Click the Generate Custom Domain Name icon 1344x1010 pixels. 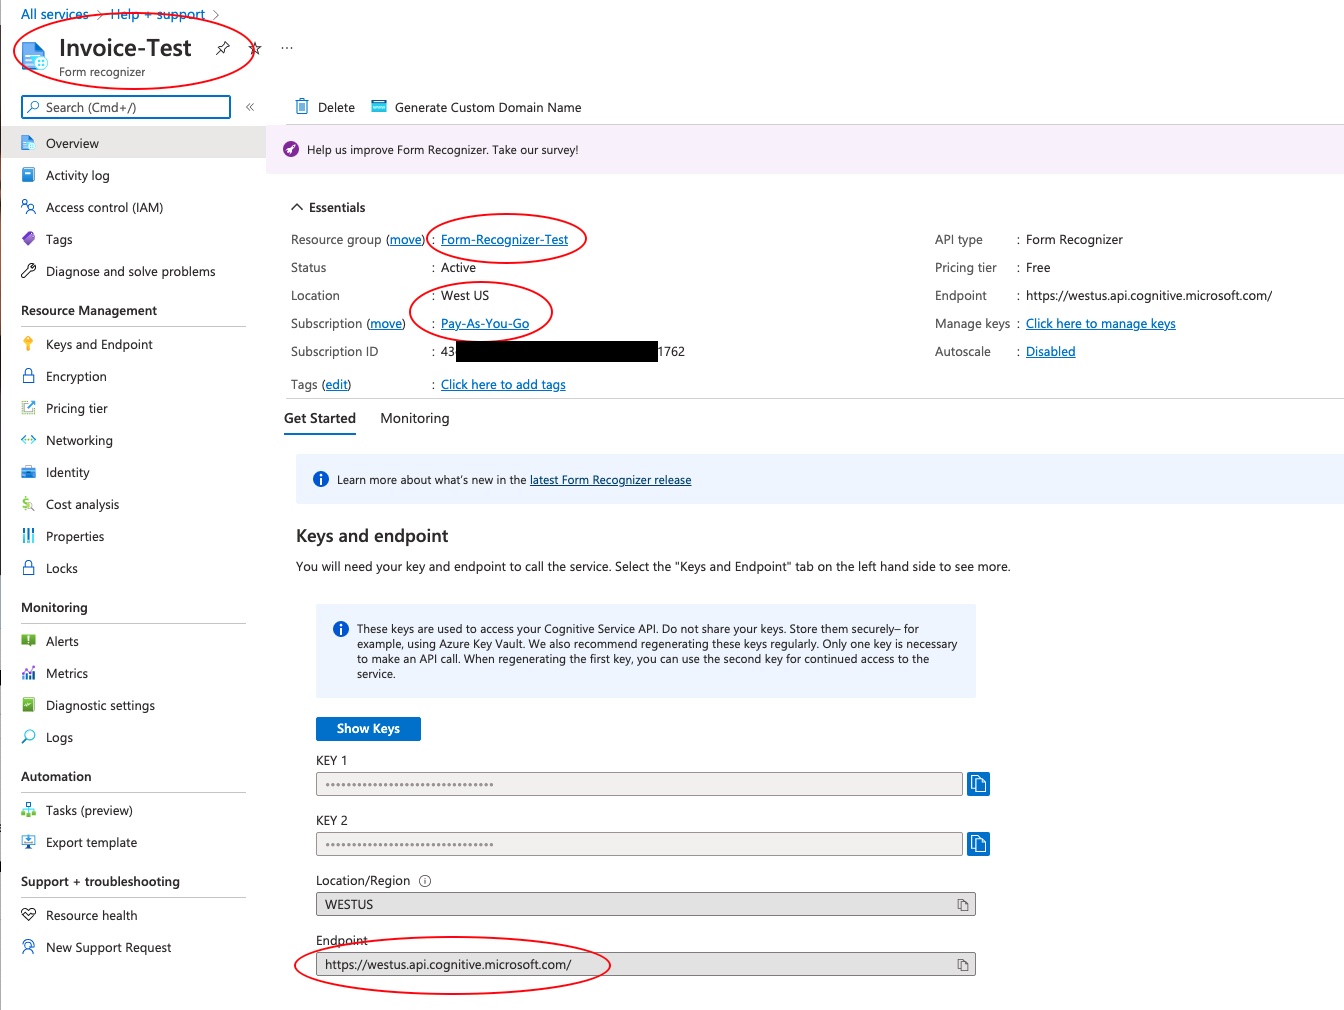point(379,107)
